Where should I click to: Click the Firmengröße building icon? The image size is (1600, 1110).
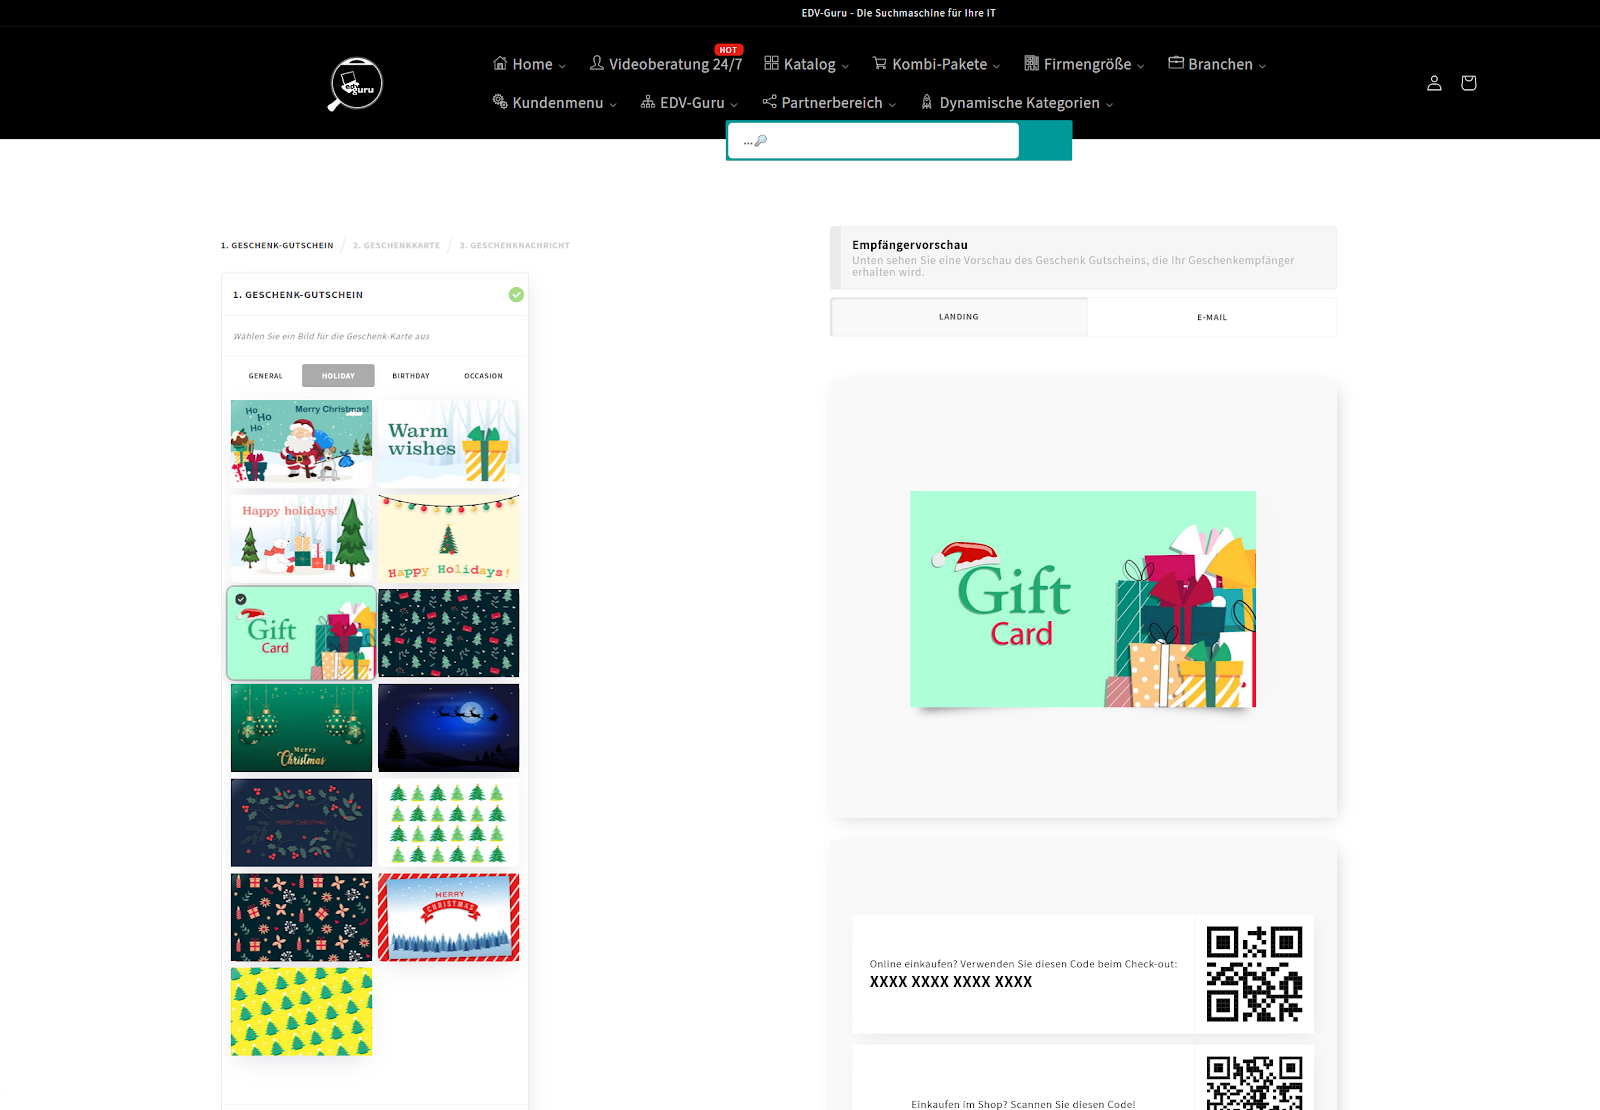pos(1032,63)
